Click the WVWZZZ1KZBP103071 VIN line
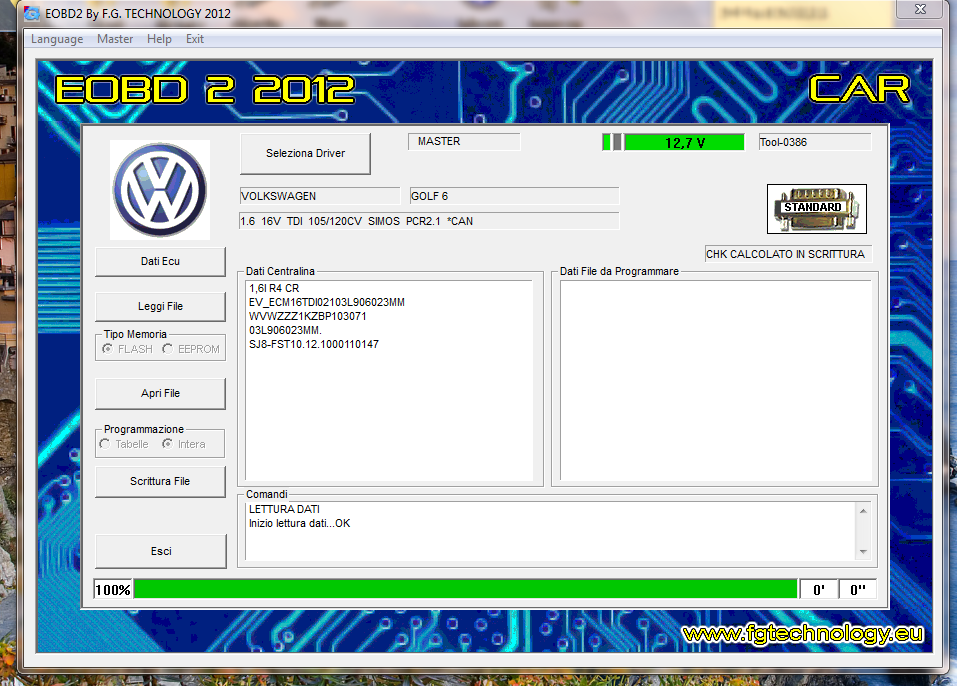The image size is (957, 686). (308, 316)
